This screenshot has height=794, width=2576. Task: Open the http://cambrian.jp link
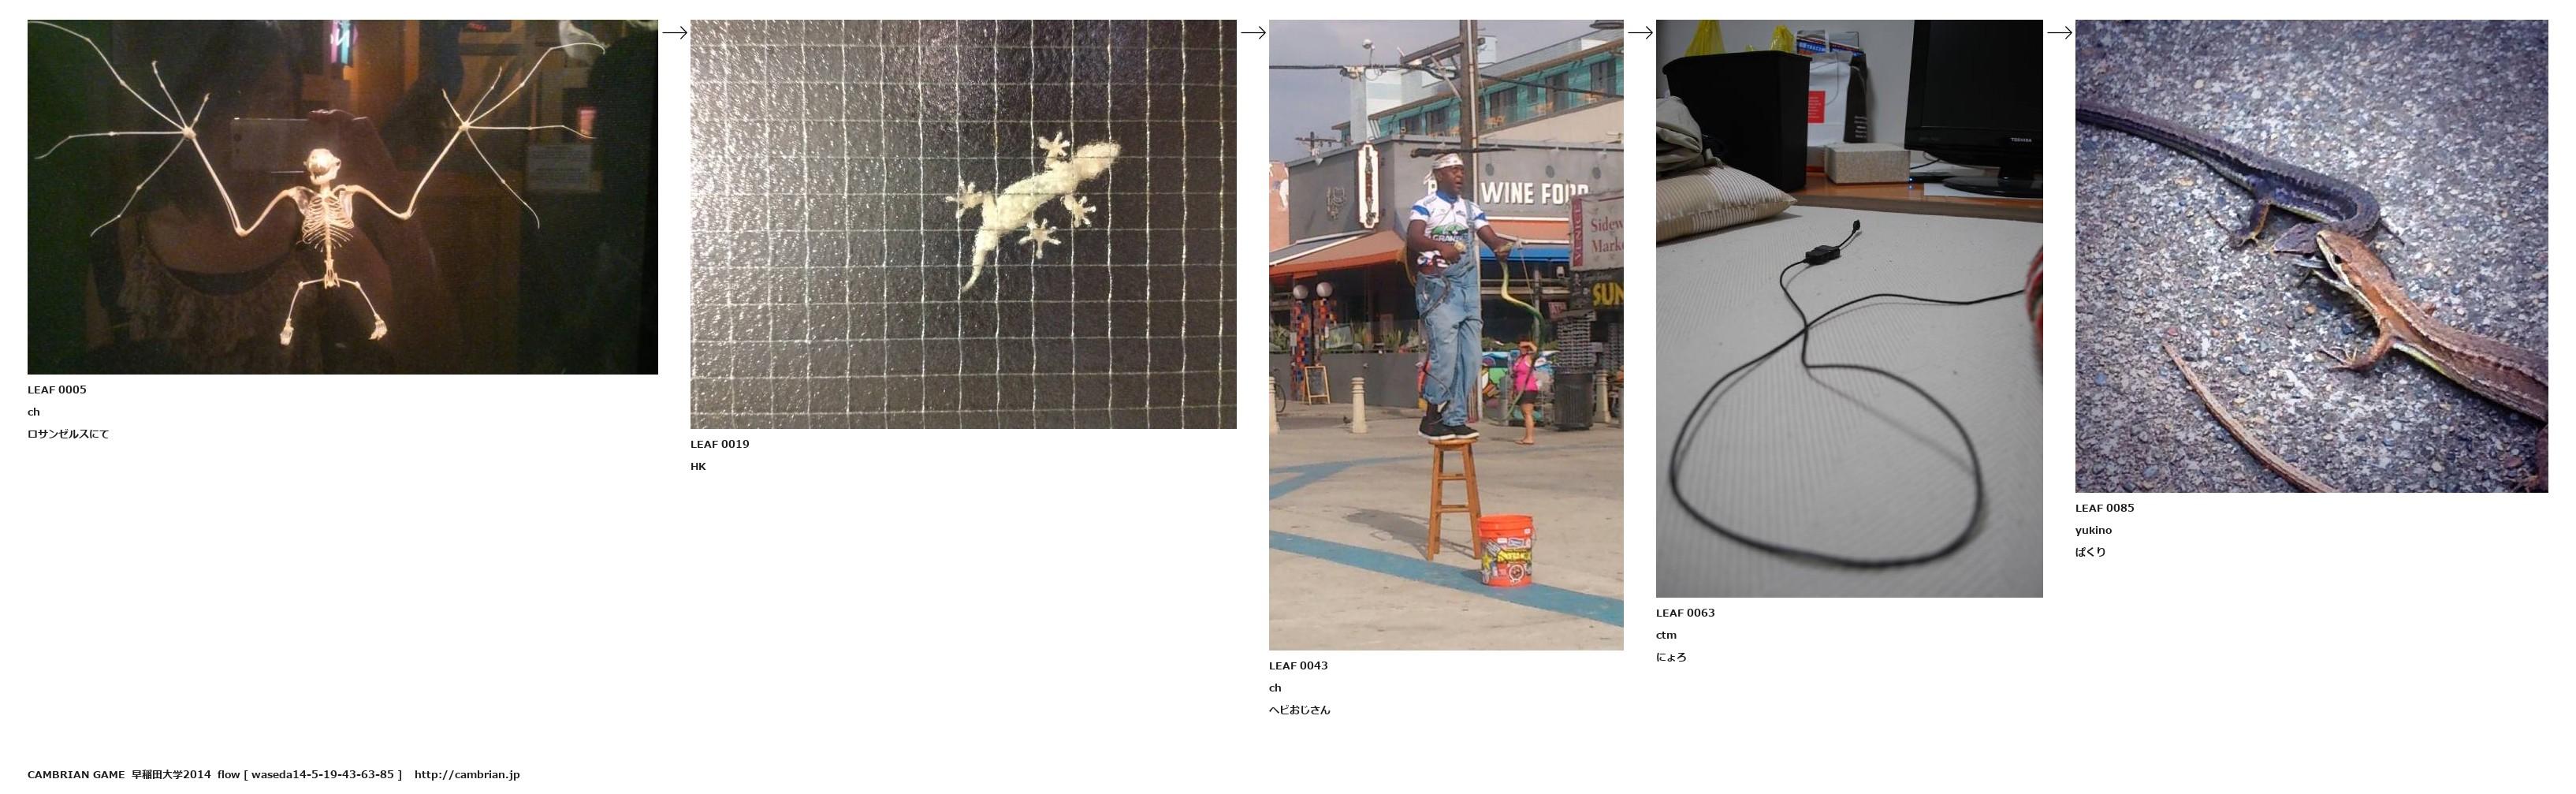467,775
